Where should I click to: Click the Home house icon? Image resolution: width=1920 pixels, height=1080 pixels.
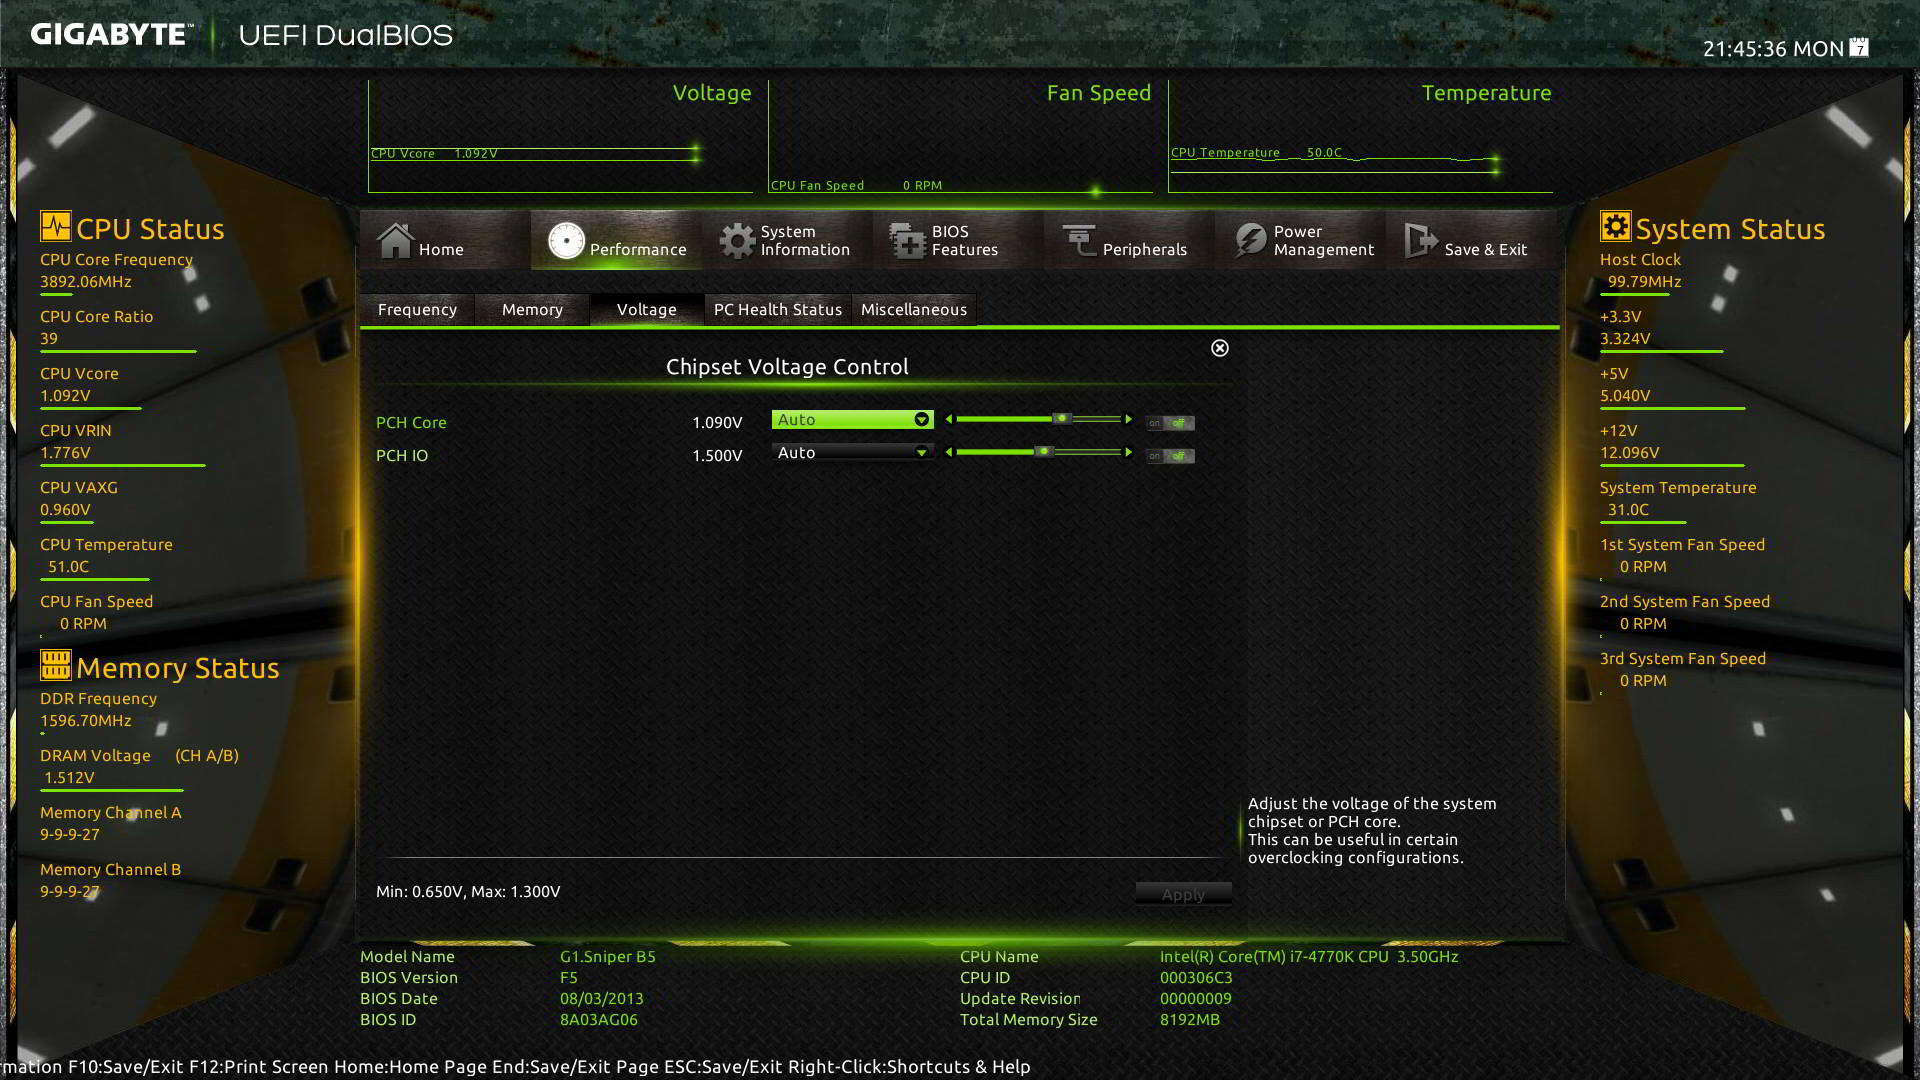(x=395, y=240)
